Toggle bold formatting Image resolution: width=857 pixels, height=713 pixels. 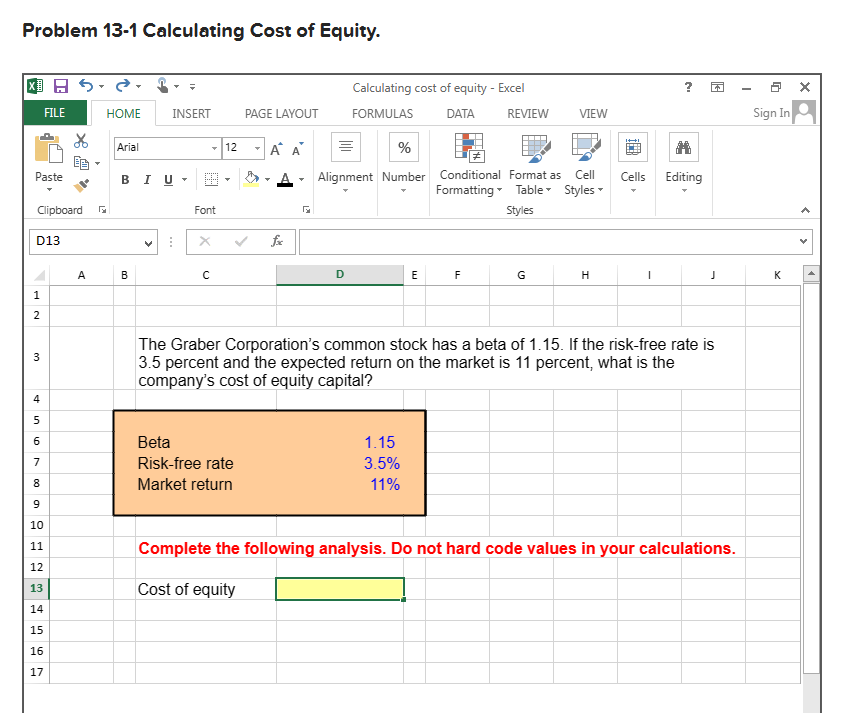coord(124,178)
